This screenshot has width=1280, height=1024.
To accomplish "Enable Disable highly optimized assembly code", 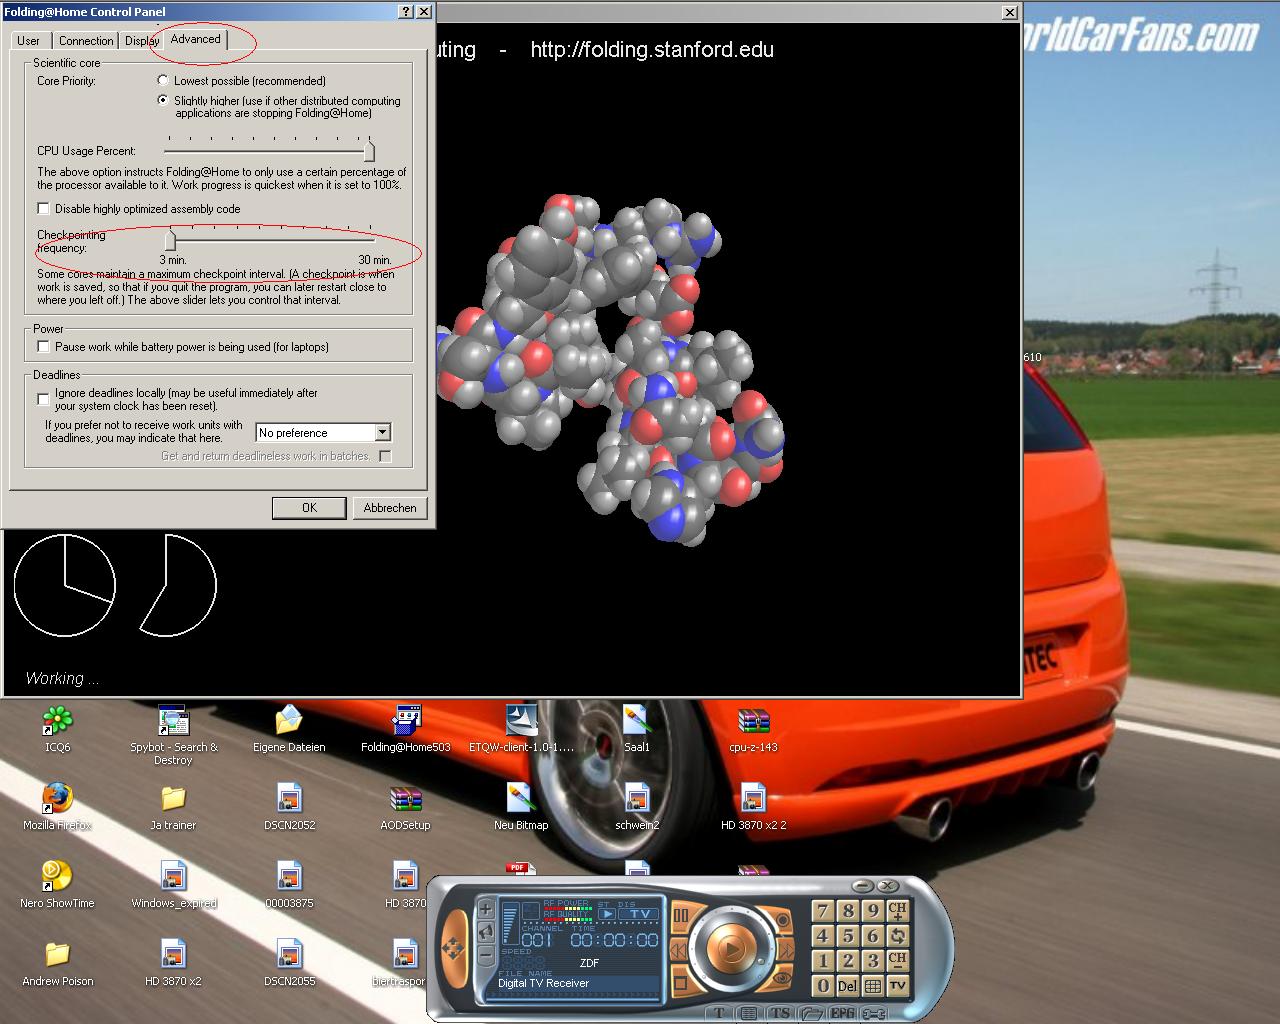I will 43,209.
